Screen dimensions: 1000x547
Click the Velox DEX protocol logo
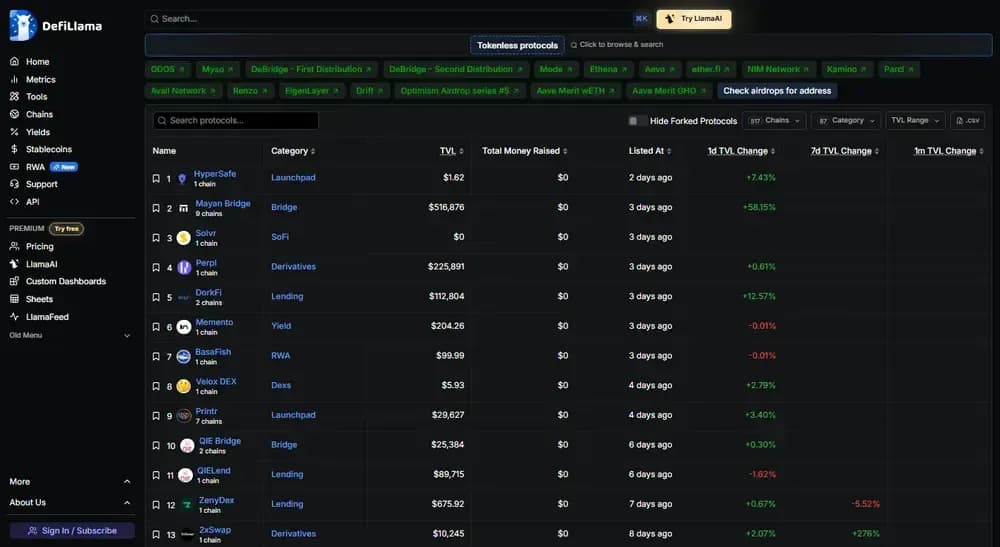click(183, 386)
